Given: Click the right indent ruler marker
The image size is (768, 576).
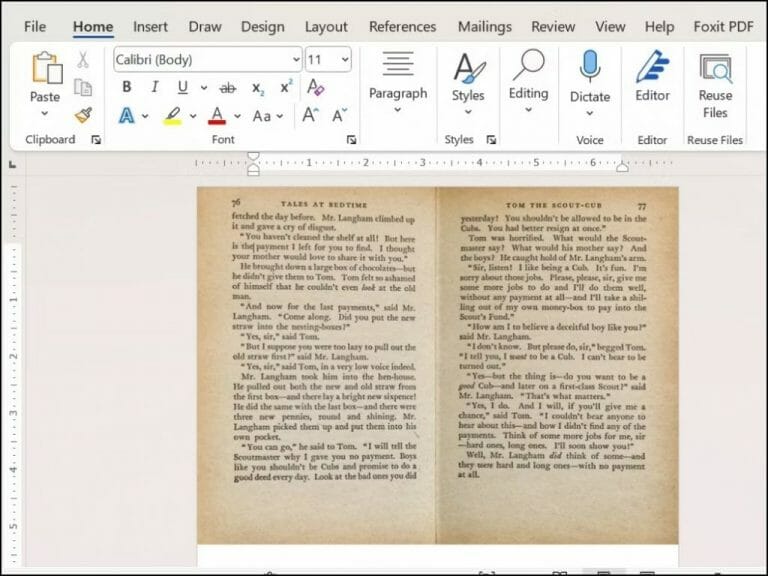Looking at the screenshot, I should [622, 168].
